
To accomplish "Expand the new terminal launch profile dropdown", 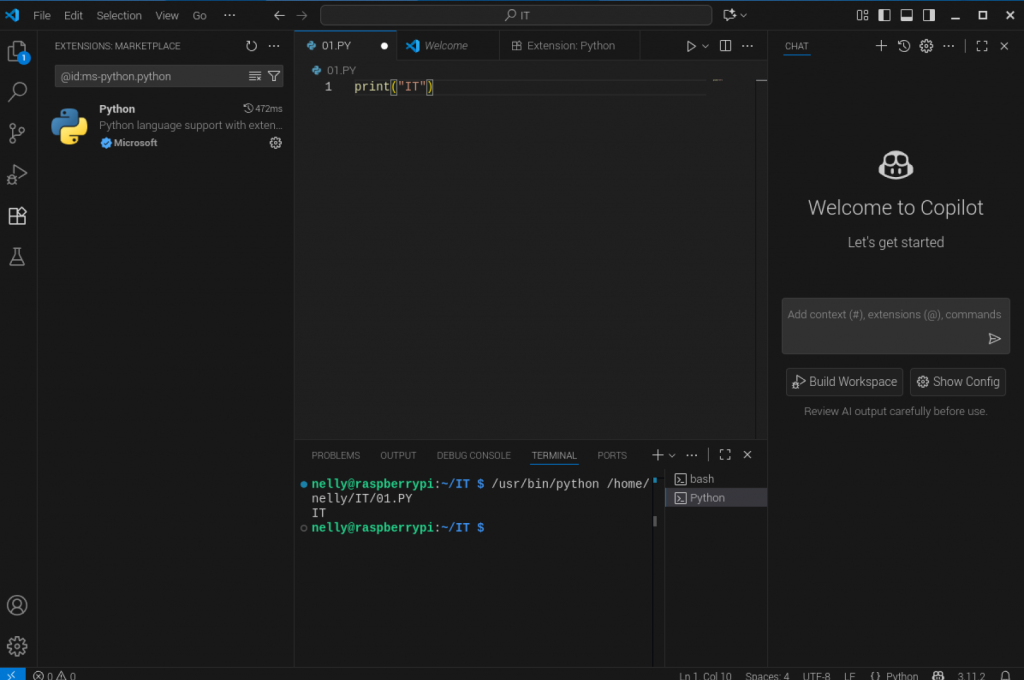I will 672,455.
